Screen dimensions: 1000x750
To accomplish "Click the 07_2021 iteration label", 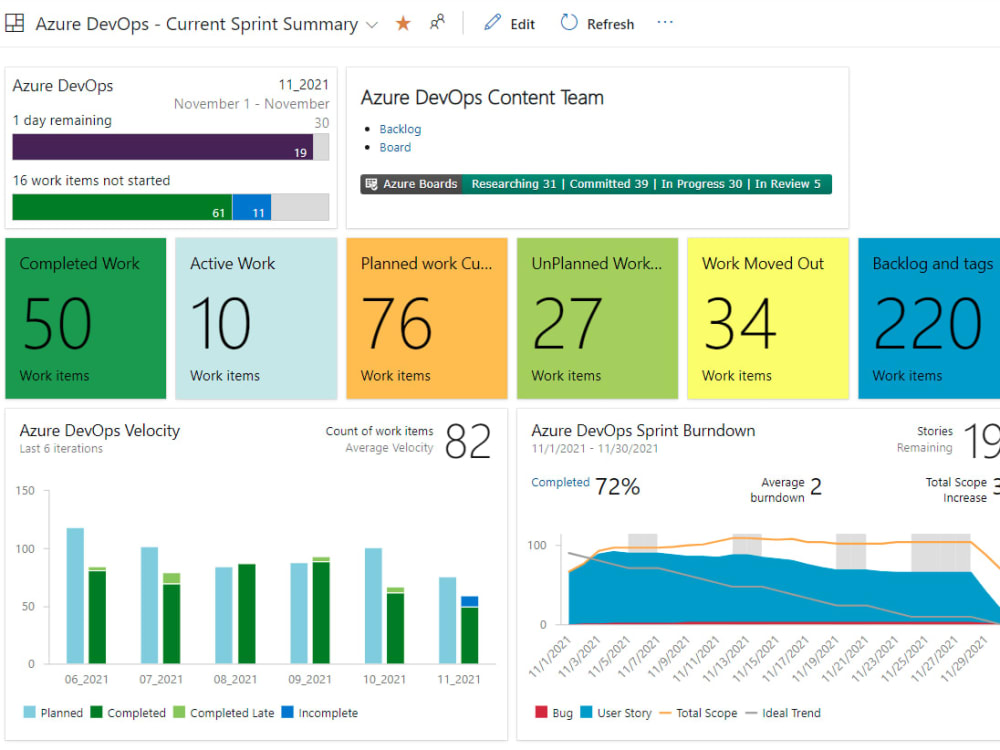I will pos(161,679).
